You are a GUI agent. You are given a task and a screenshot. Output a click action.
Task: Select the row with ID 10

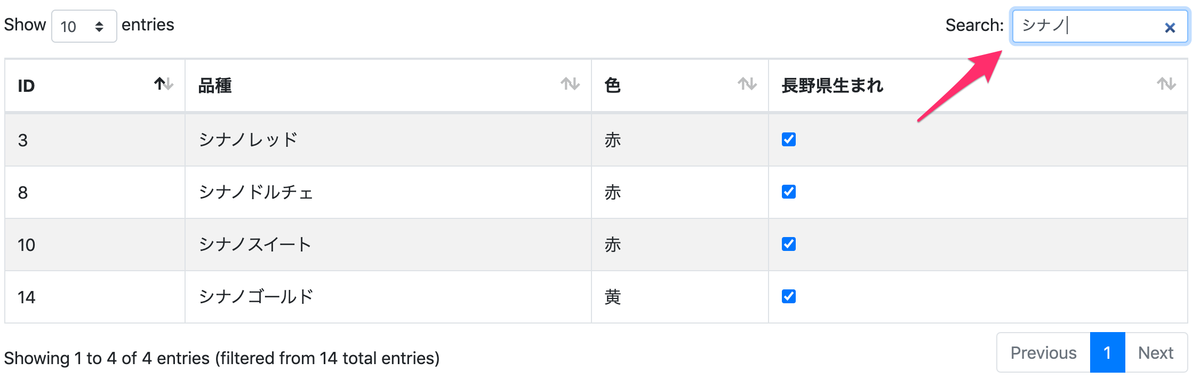[596, 244]
